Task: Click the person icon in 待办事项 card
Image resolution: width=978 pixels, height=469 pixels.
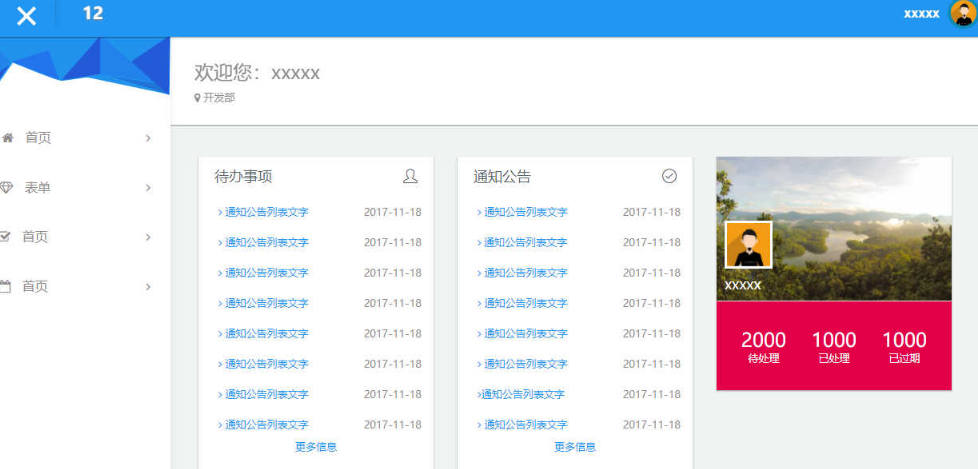Action: coord(410,176)
